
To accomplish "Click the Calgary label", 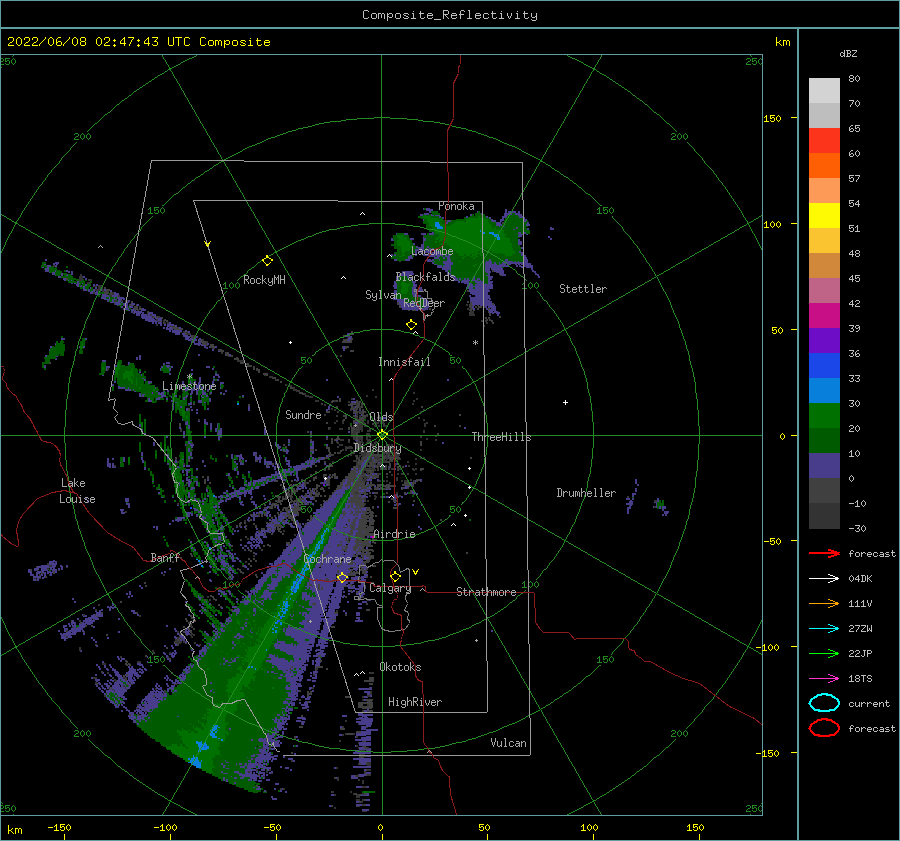I will (390, 588).
